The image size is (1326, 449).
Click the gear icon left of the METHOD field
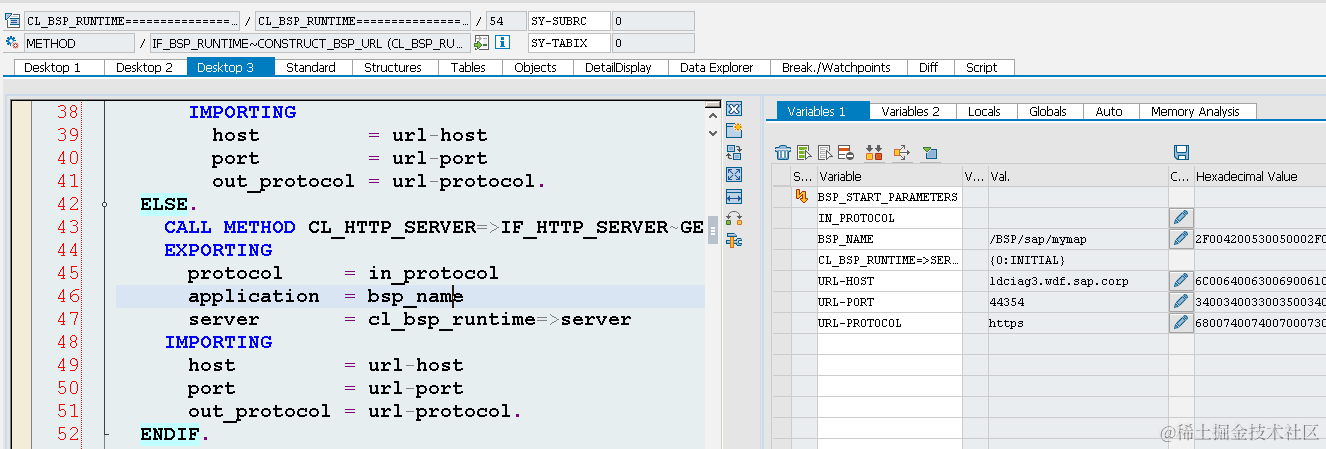pos(12,43)
